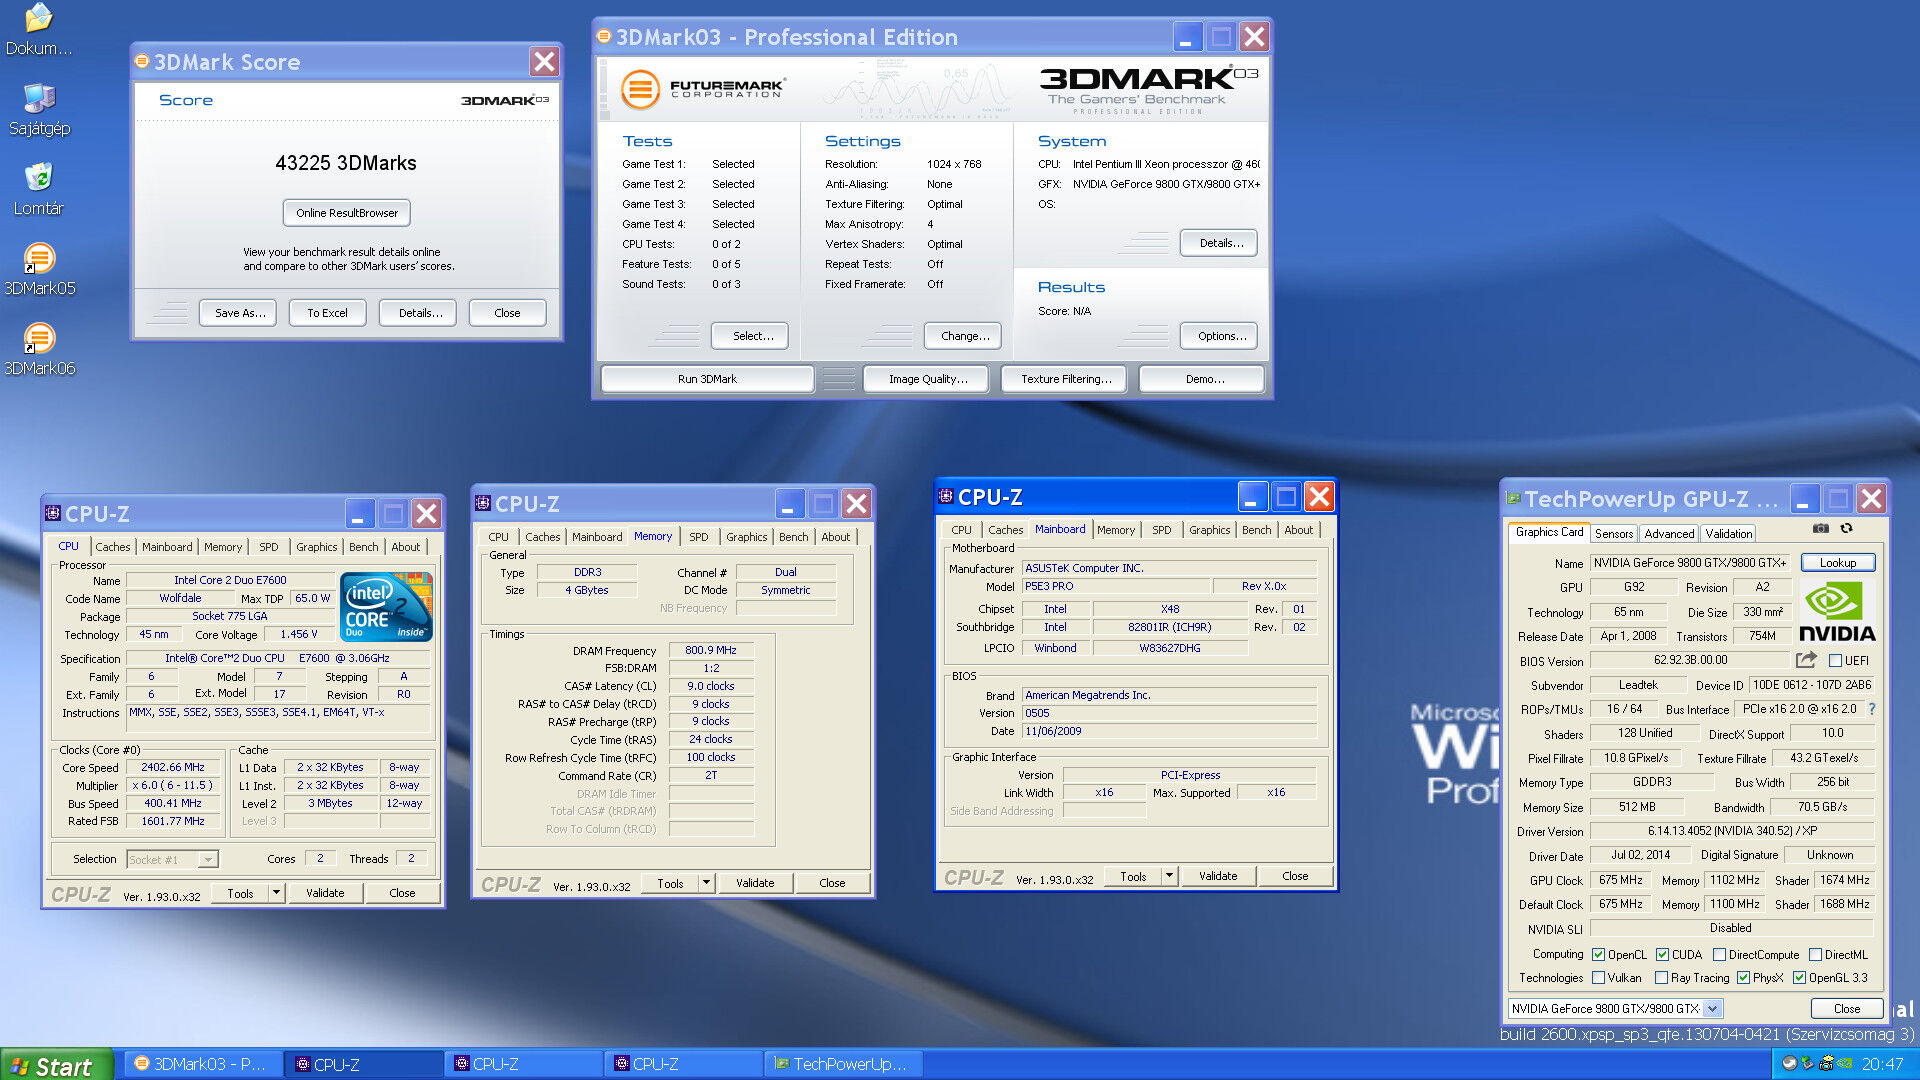Click the GPU-Z BIOS export share icon

coord(1805,660)
